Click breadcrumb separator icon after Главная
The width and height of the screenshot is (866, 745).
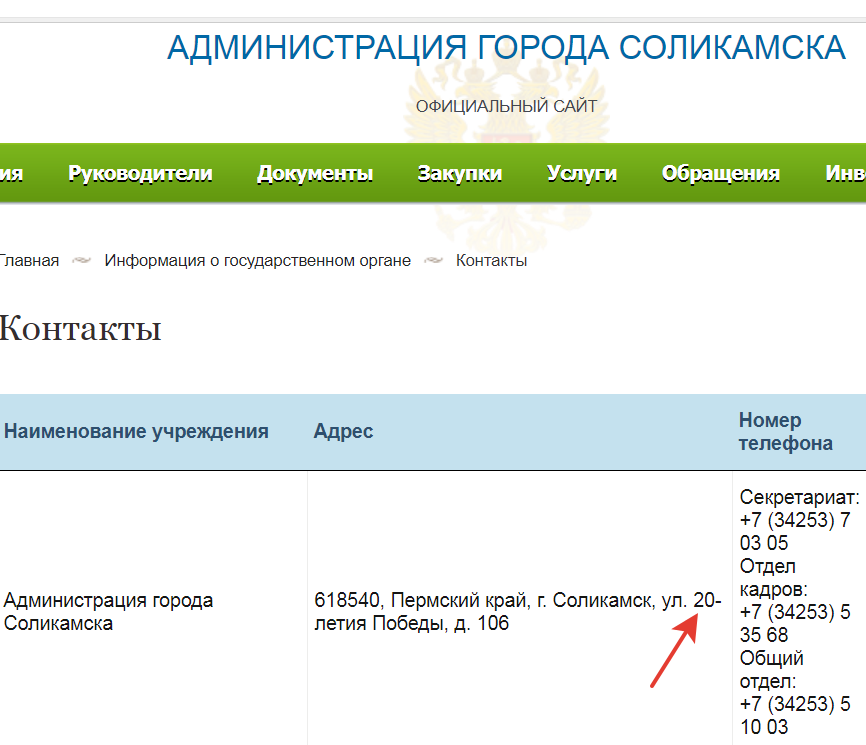82,261
